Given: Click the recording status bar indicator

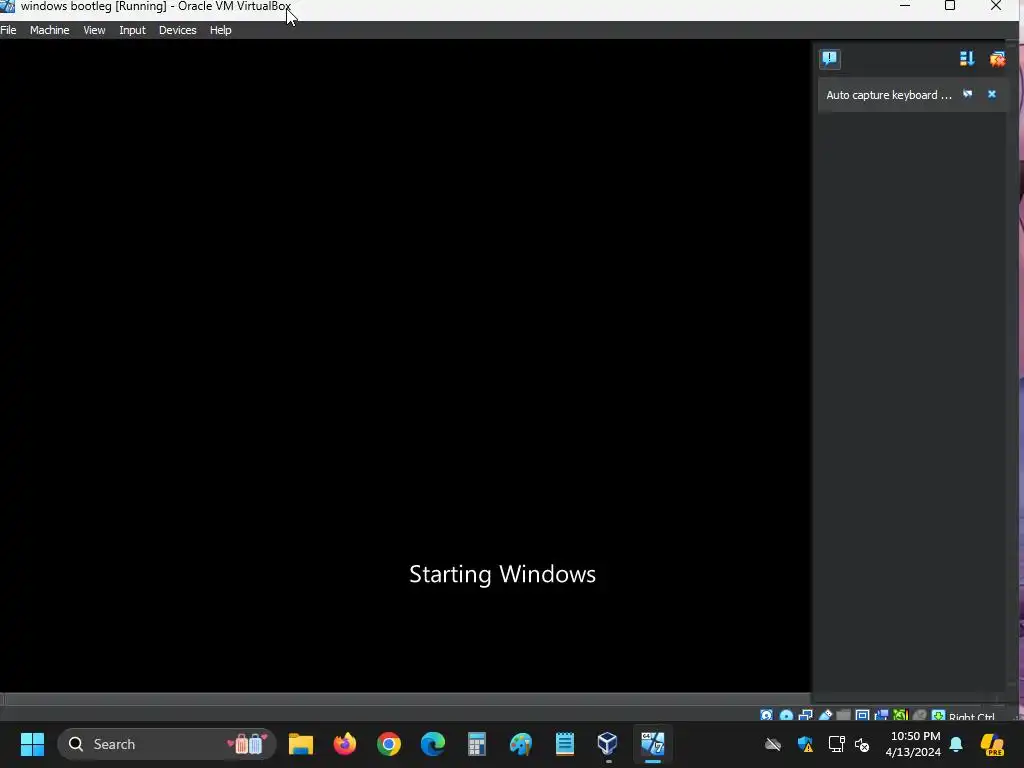Looking at the screenshot, I should pos(882,716).
